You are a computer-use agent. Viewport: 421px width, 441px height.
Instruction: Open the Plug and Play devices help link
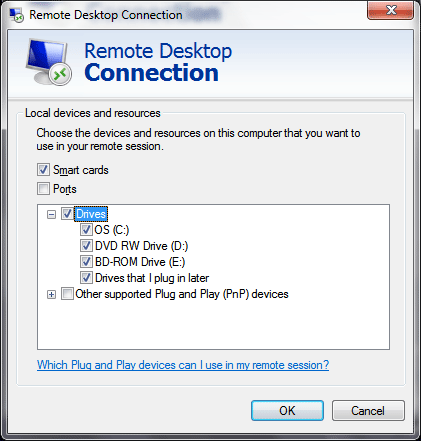coord(183,365)
